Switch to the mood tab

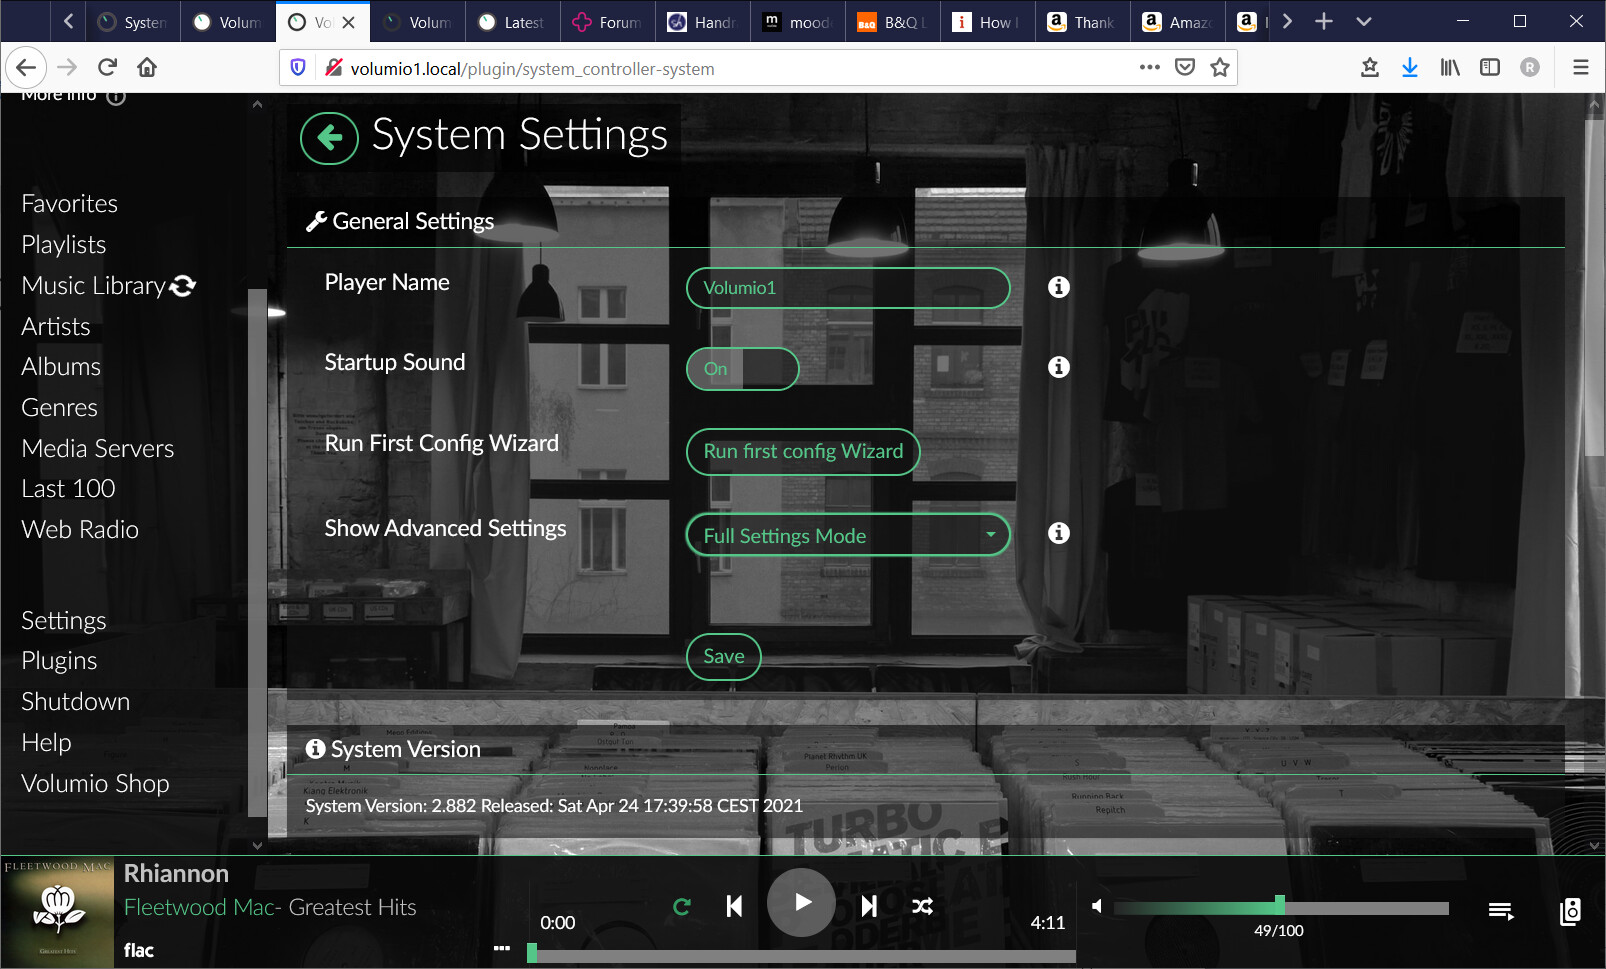tap(798, 22)
